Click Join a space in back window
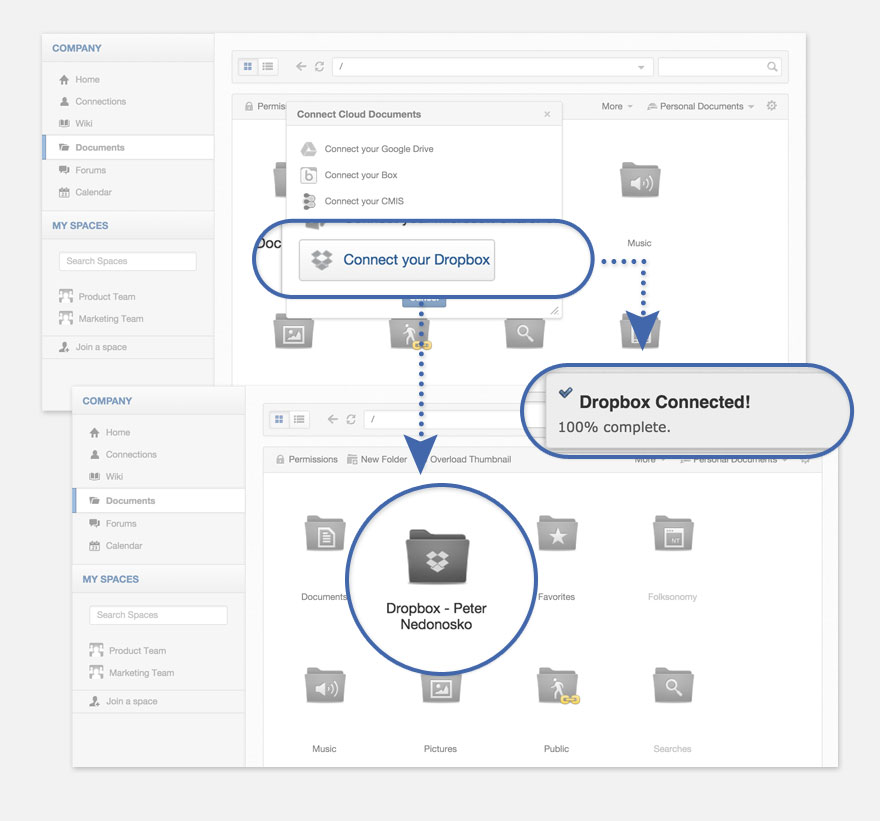880x821 pixels. (x=93, y=347)
